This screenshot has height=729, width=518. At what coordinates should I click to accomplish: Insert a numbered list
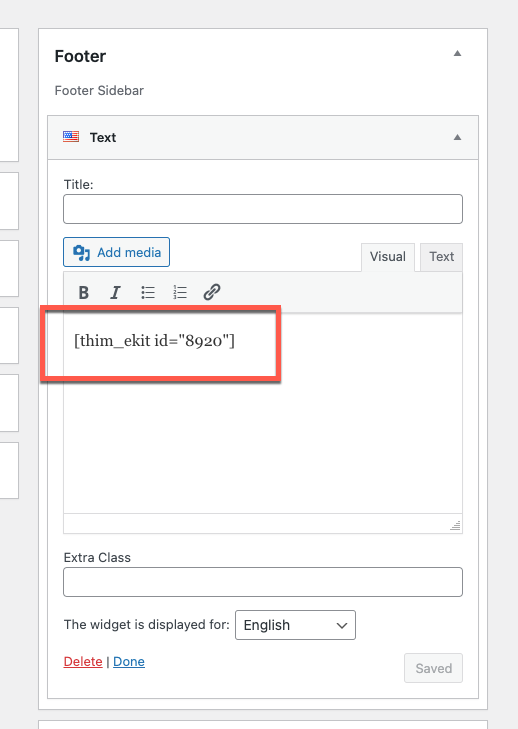pyautogui.click(x=180, y=292)
